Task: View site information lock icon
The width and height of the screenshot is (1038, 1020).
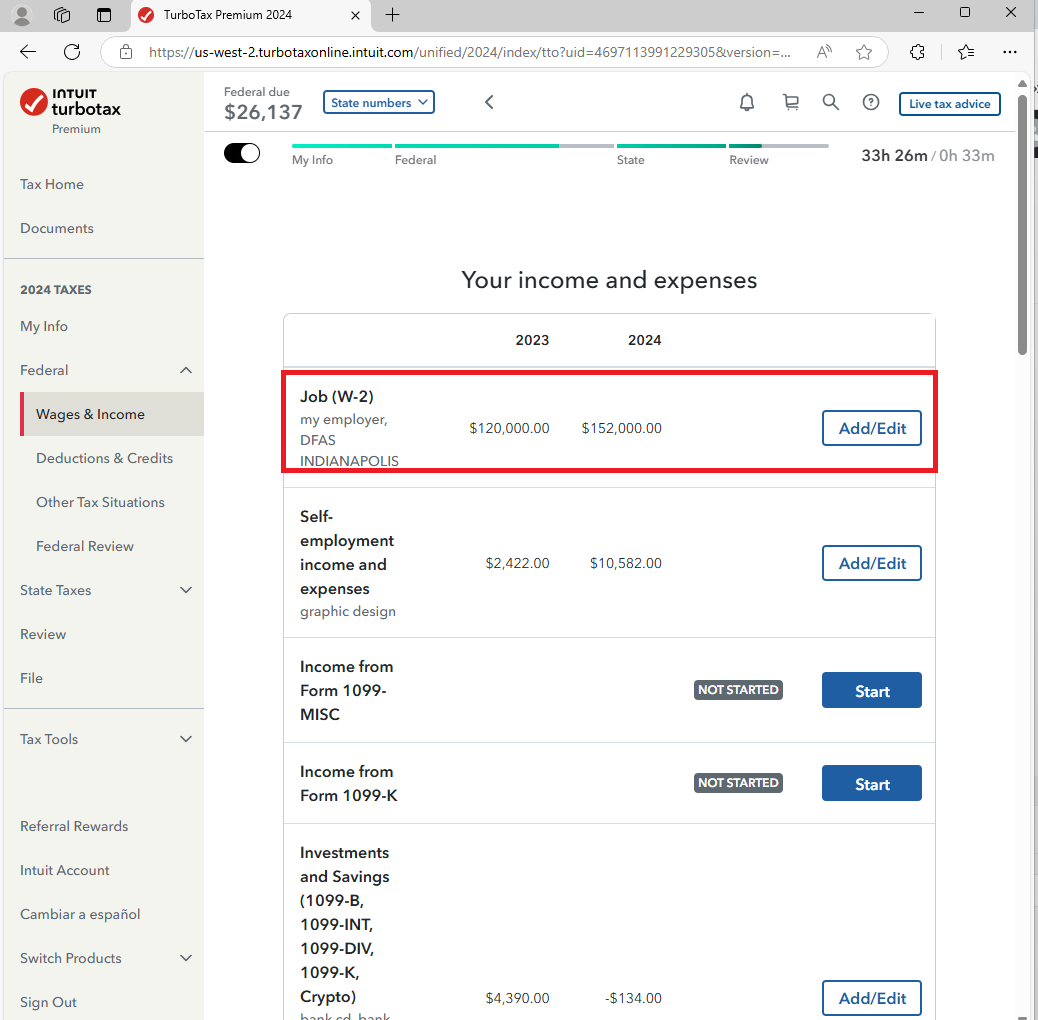Action: [x=126, y=52]
